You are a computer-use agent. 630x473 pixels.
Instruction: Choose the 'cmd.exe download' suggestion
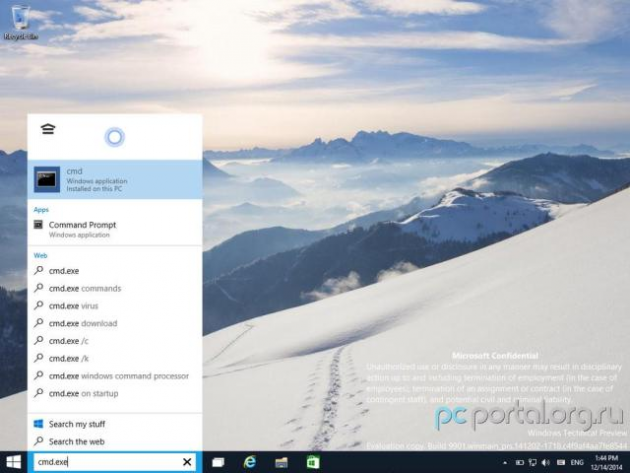[x=82, y=323]
